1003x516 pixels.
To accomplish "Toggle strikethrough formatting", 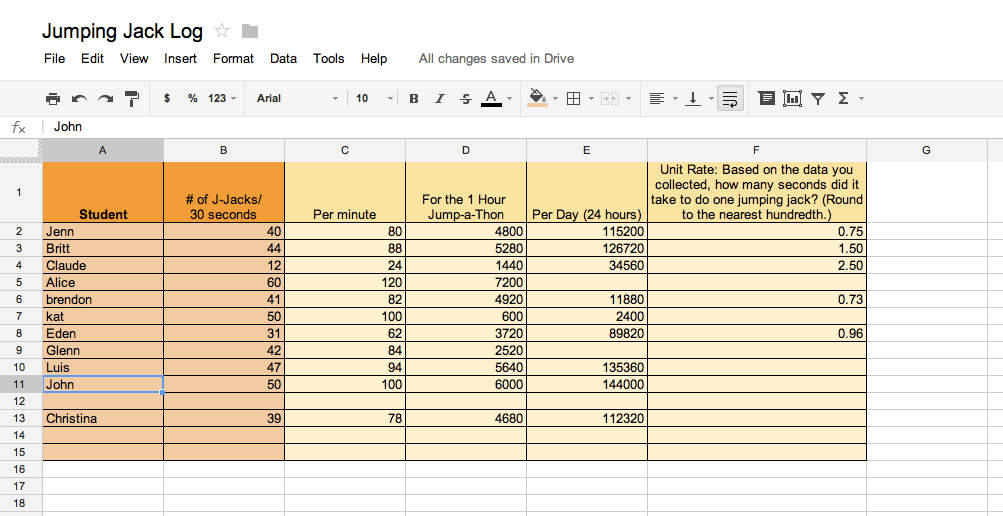I will click(466, 98).
